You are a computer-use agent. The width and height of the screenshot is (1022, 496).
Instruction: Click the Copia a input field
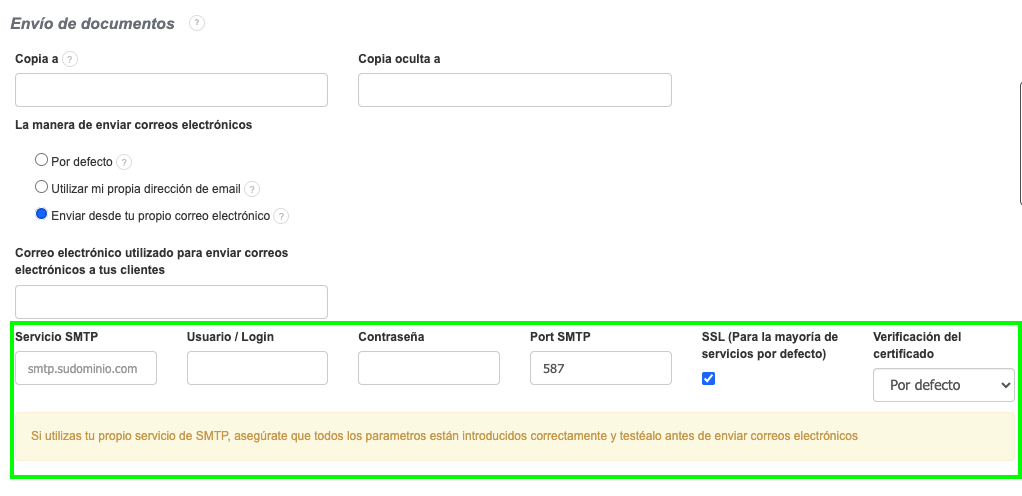coord(171,90)
